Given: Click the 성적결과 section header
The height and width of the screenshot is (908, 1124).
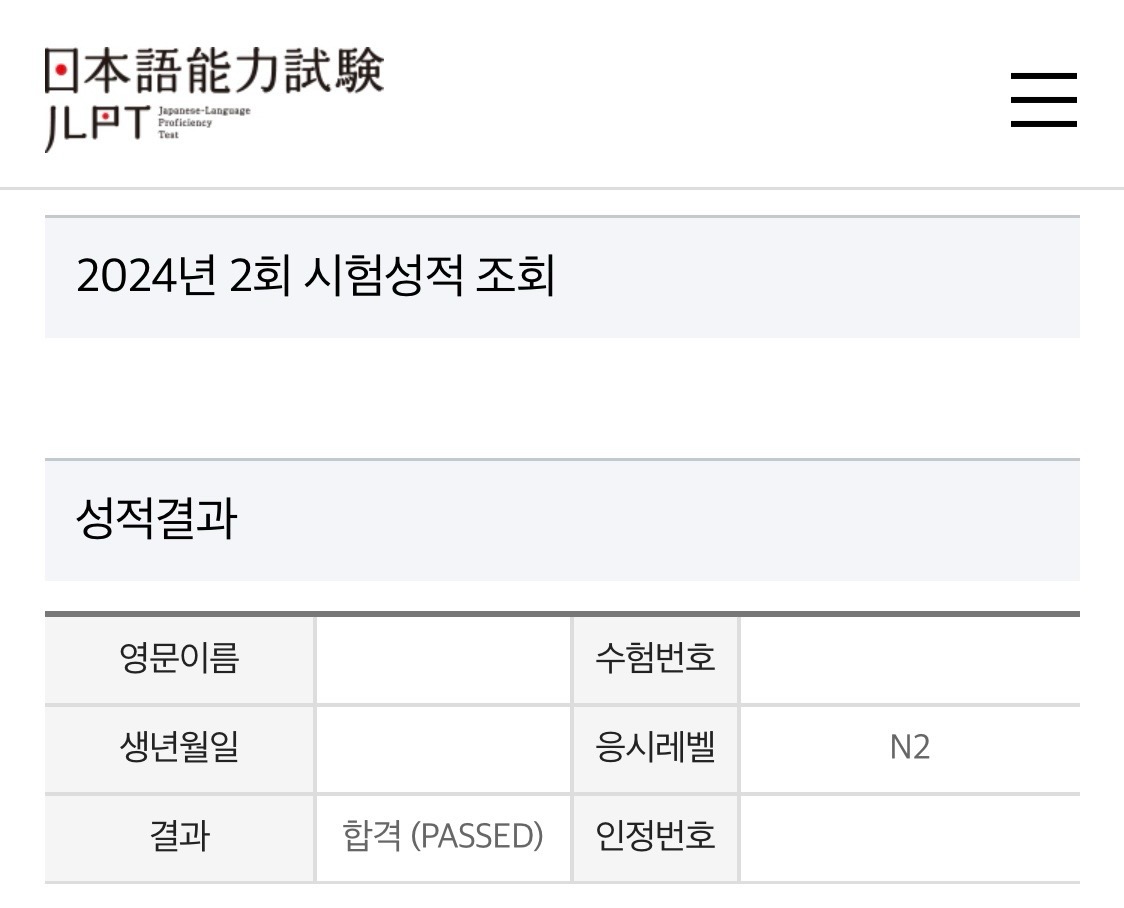Looking at the screenshot, I should [156, 520].
